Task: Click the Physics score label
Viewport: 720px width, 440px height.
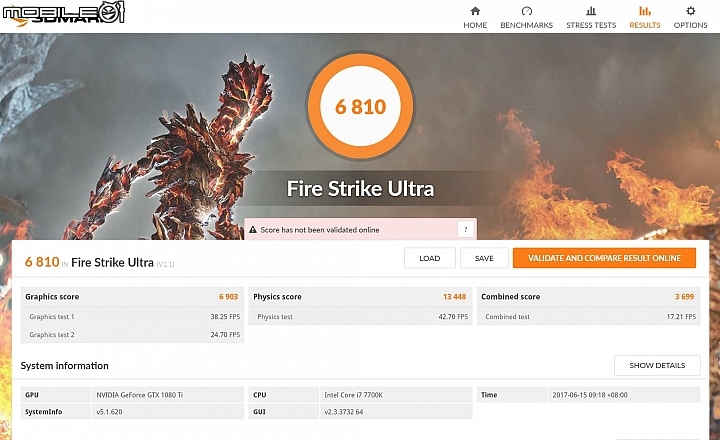Action: pos(277,297)
